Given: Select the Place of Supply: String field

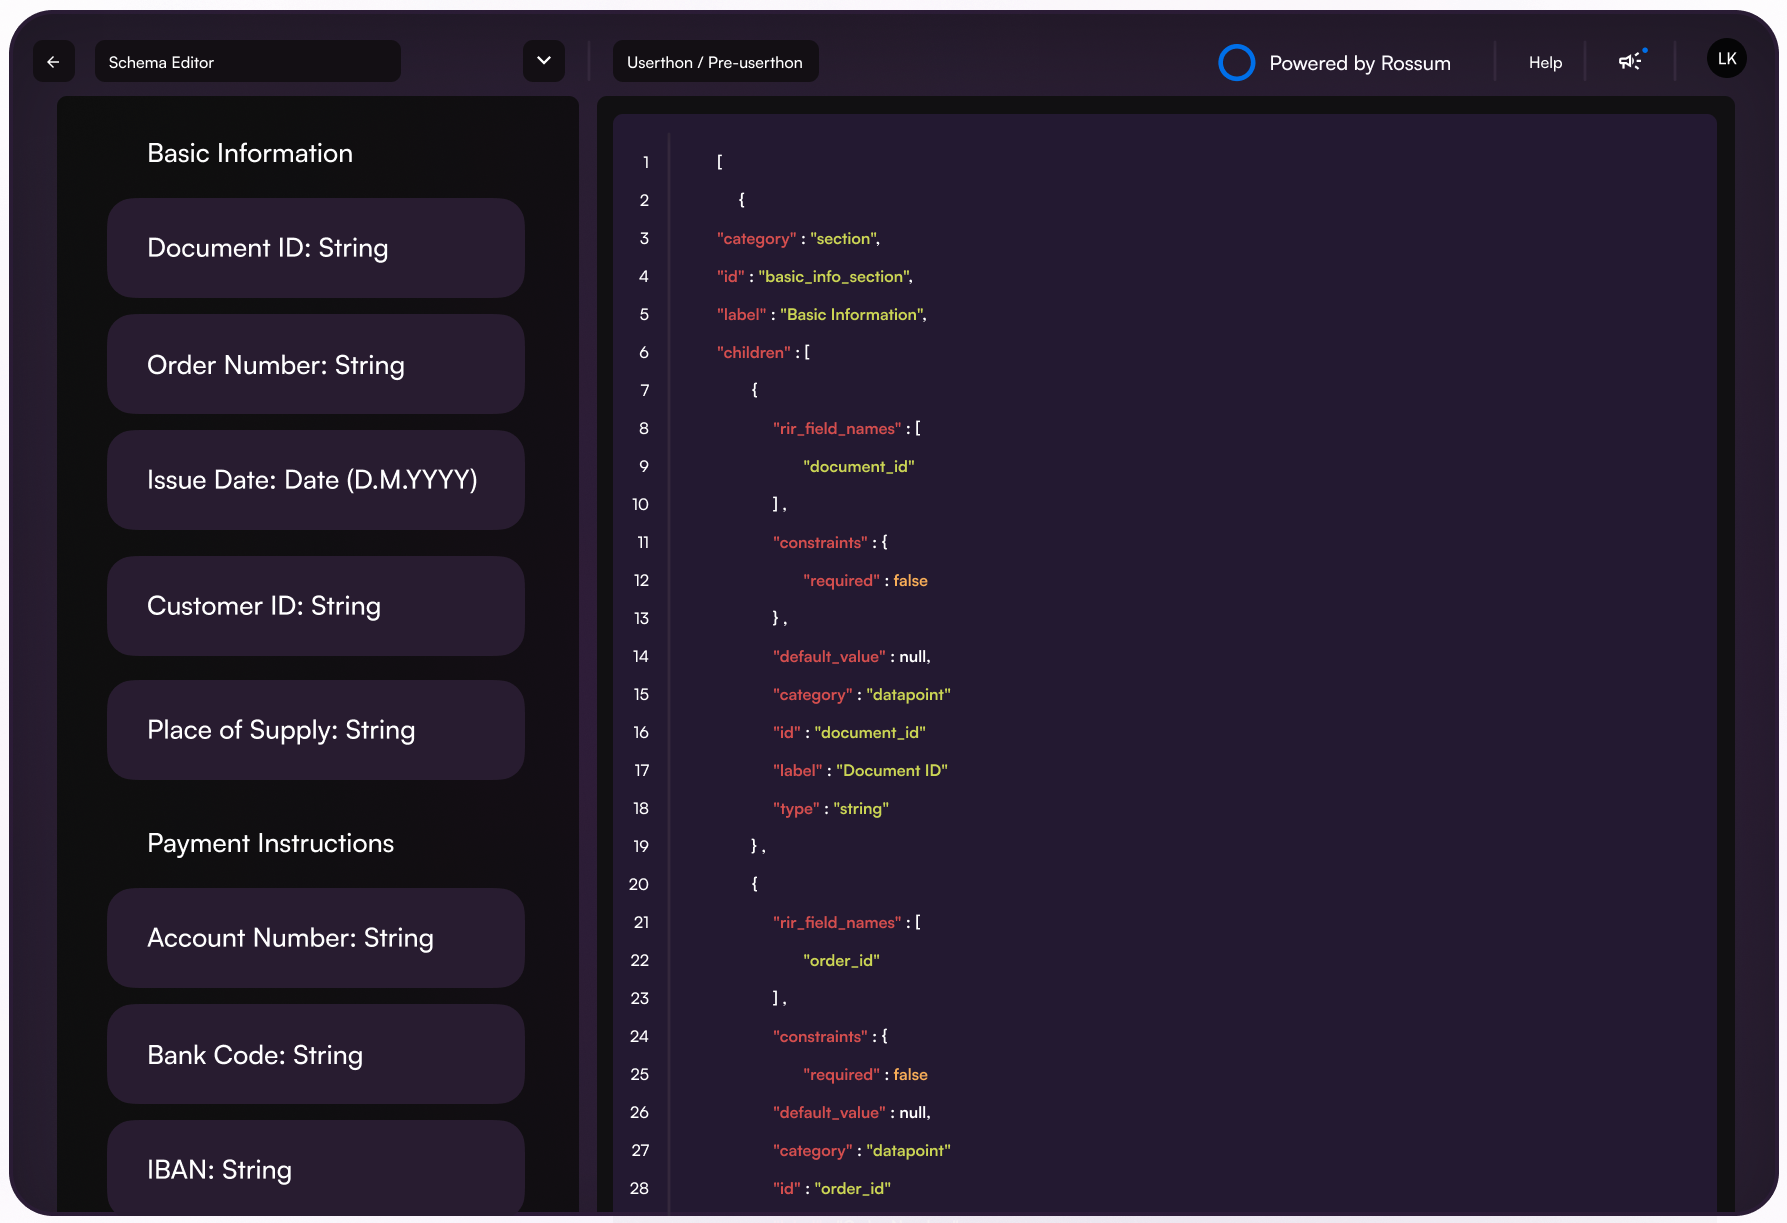Looking at the screenshot, I should pos(316,730).
